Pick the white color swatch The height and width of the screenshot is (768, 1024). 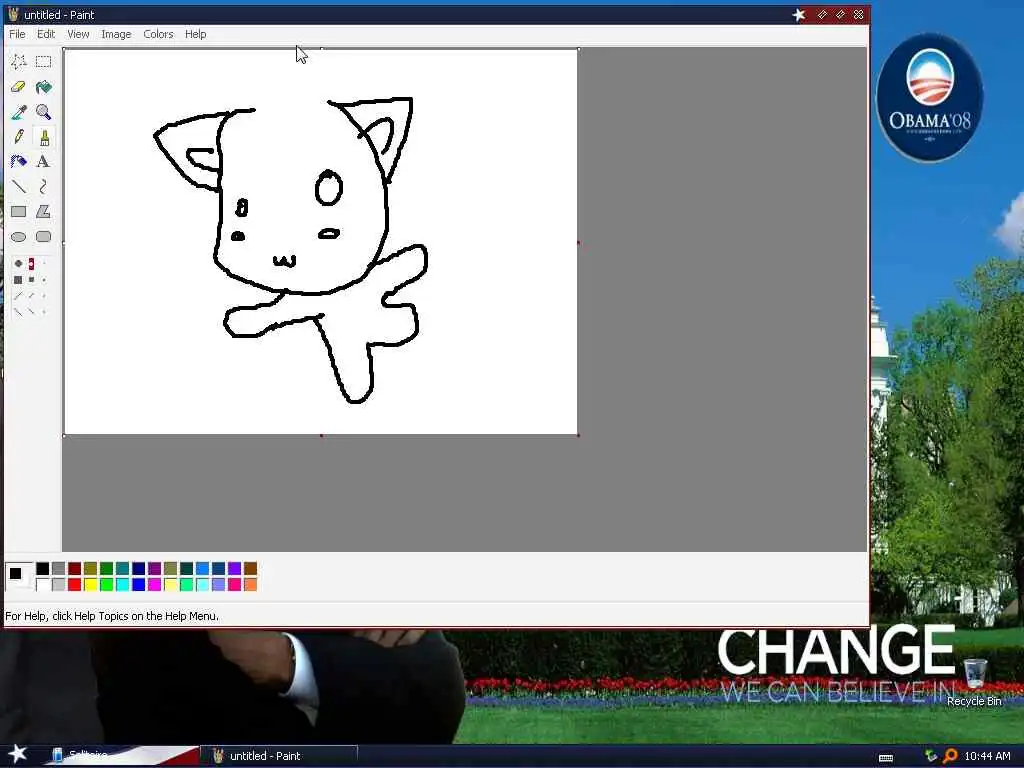pyautogui.click(x=42, y=584)
